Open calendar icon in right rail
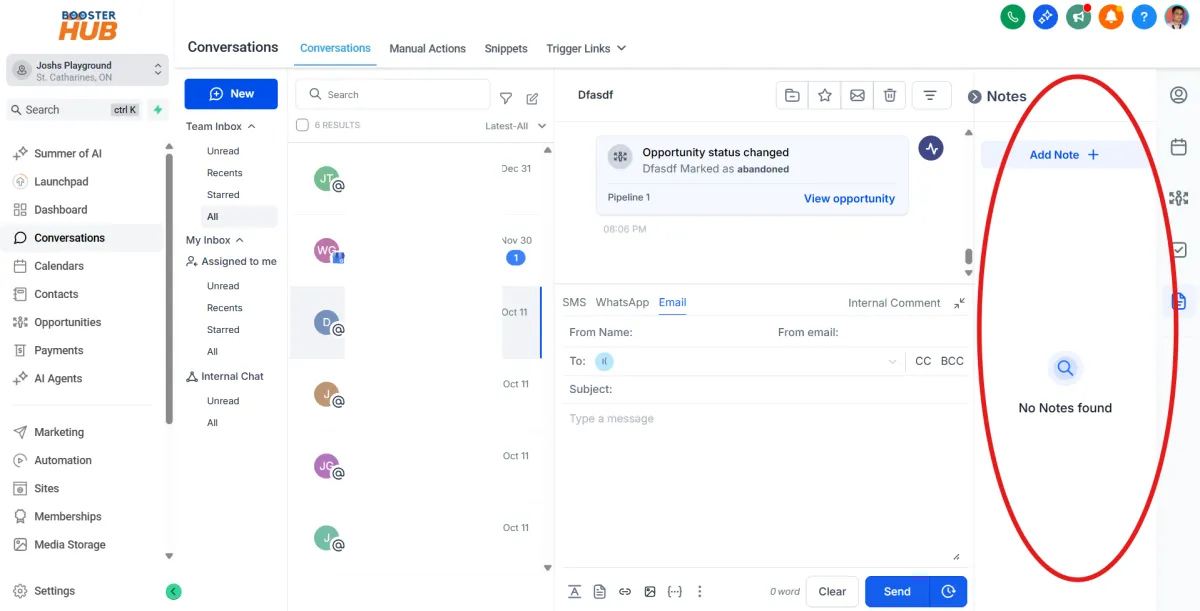 tap(1179, 147)
